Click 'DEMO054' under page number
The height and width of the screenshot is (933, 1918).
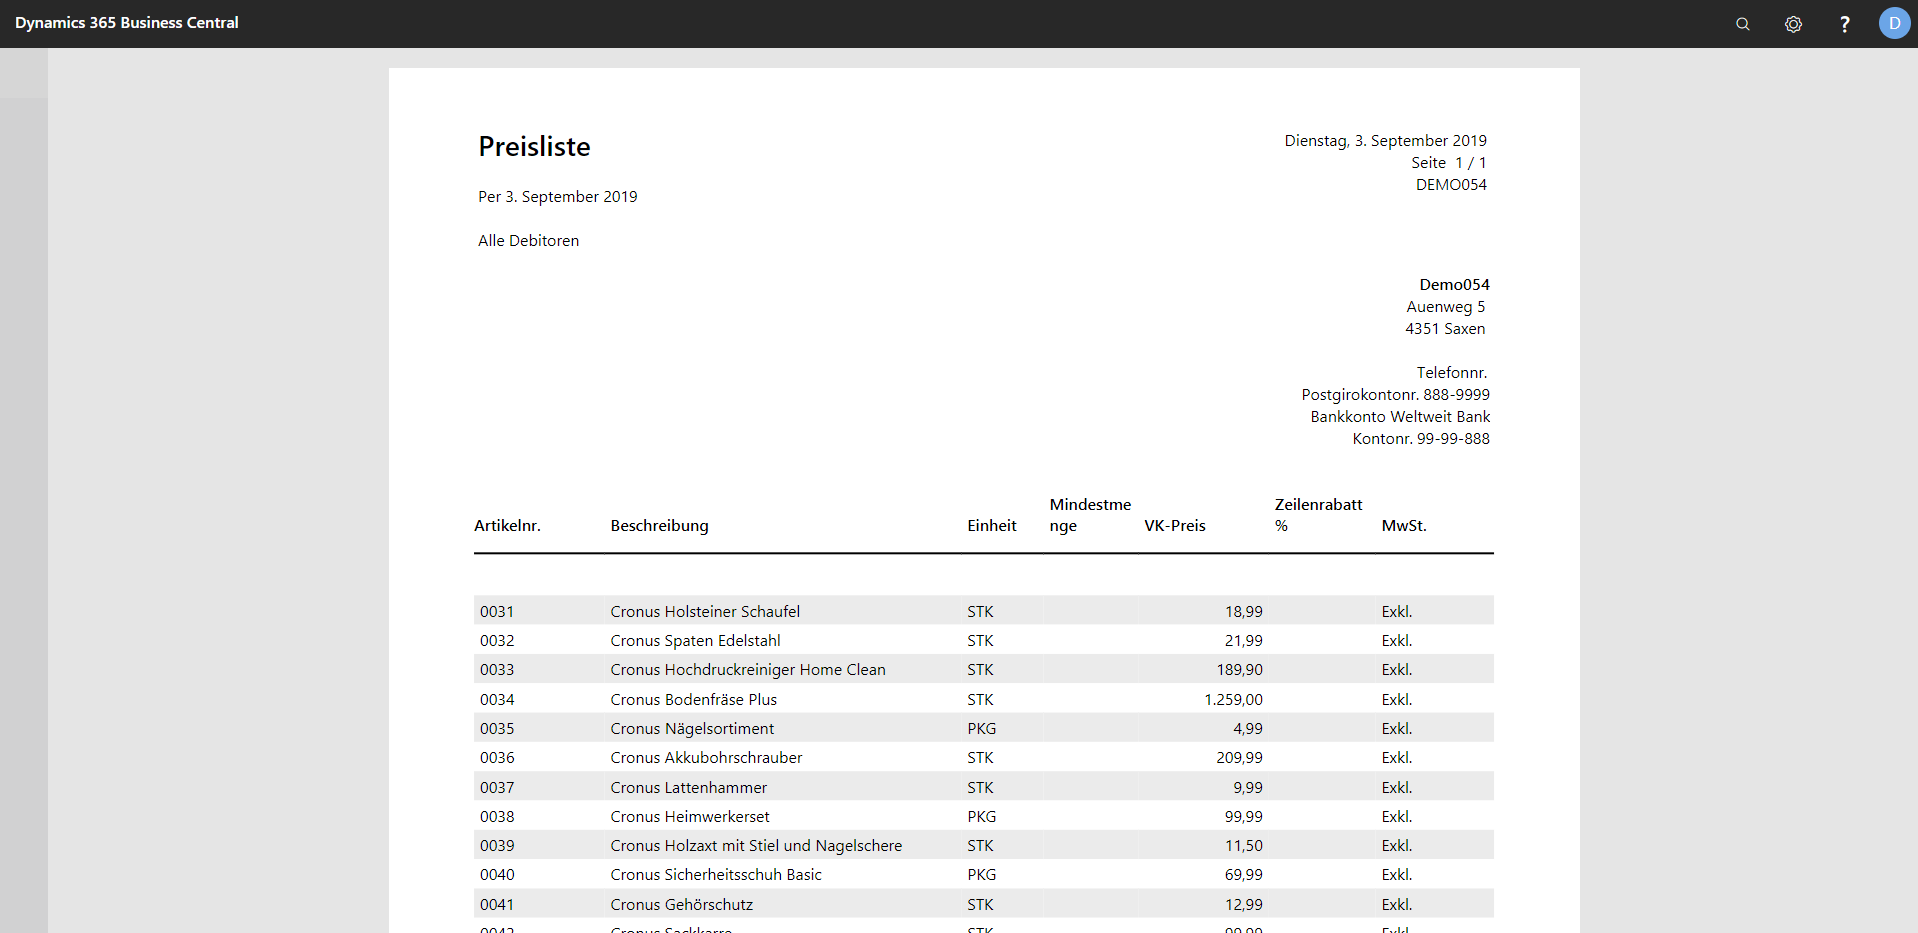pyautogui.click(x=1451, y=185)
